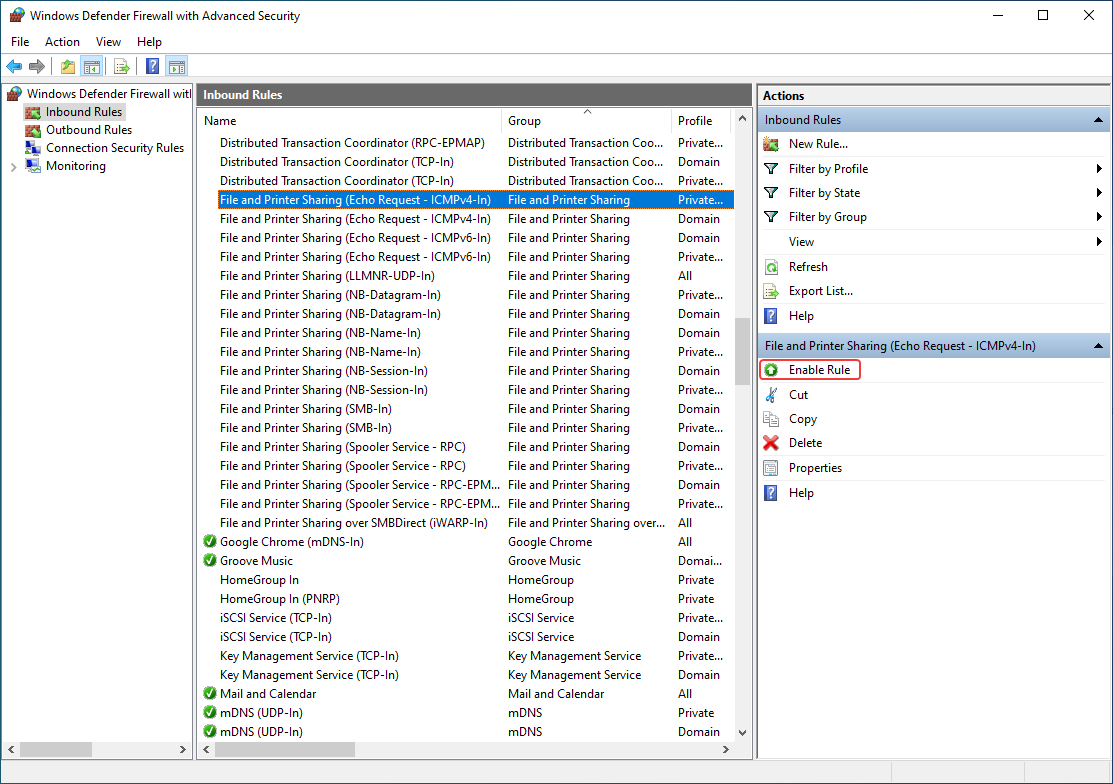Click the Inbound Rules tree icon
This screenshot has height=784, width=1113.
coord(33,112)
